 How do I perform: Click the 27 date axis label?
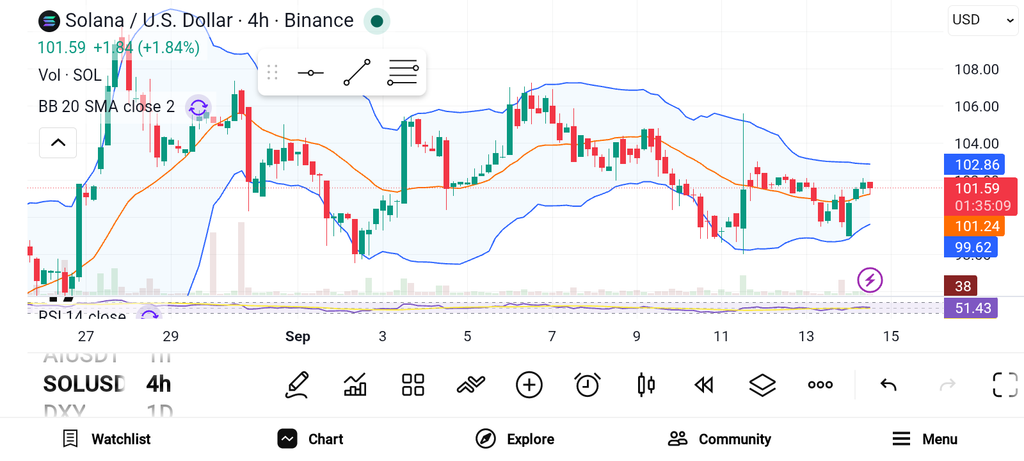pos(86,336)
